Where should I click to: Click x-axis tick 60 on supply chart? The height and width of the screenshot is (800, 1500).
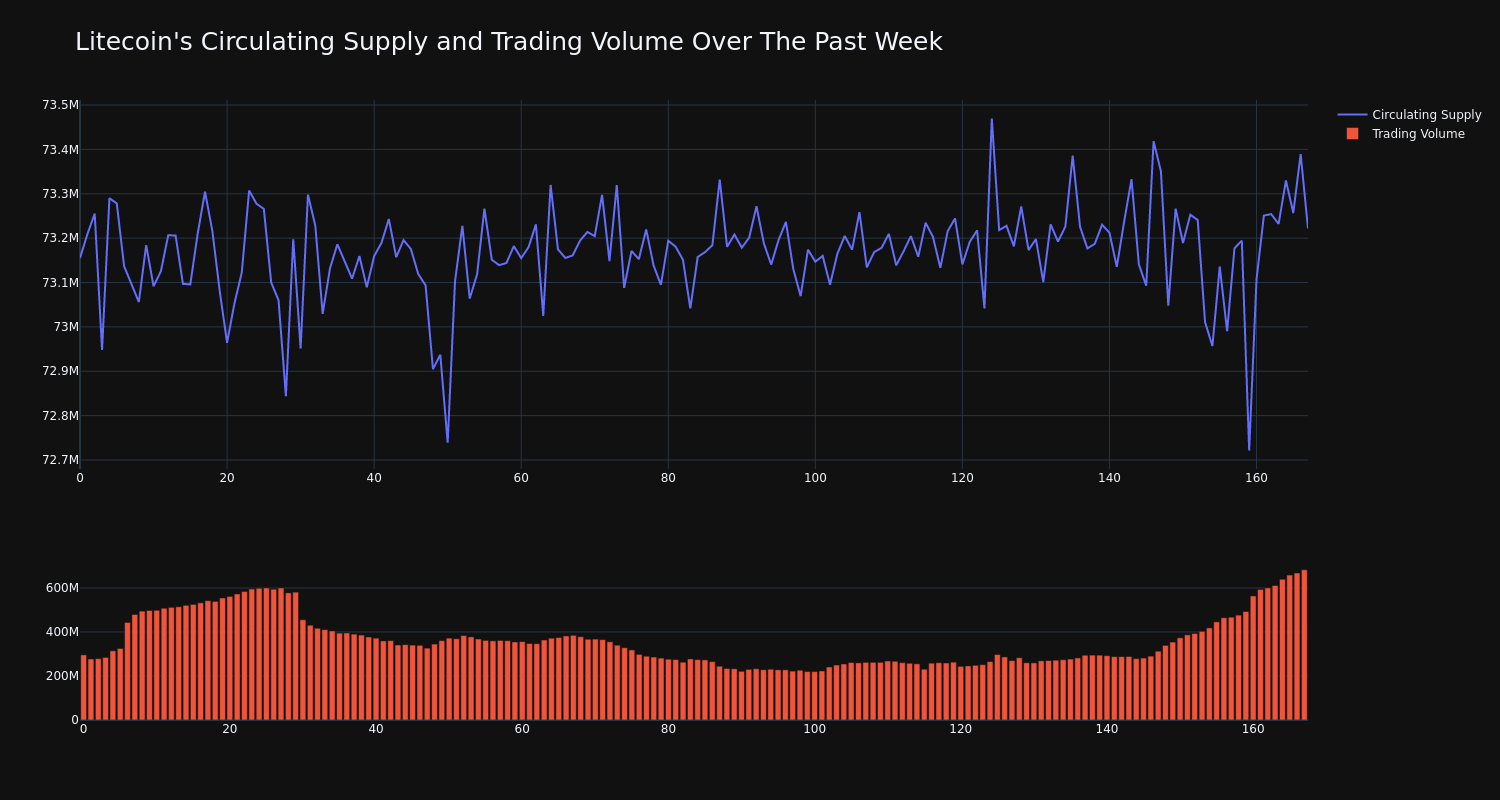[521, 478]
